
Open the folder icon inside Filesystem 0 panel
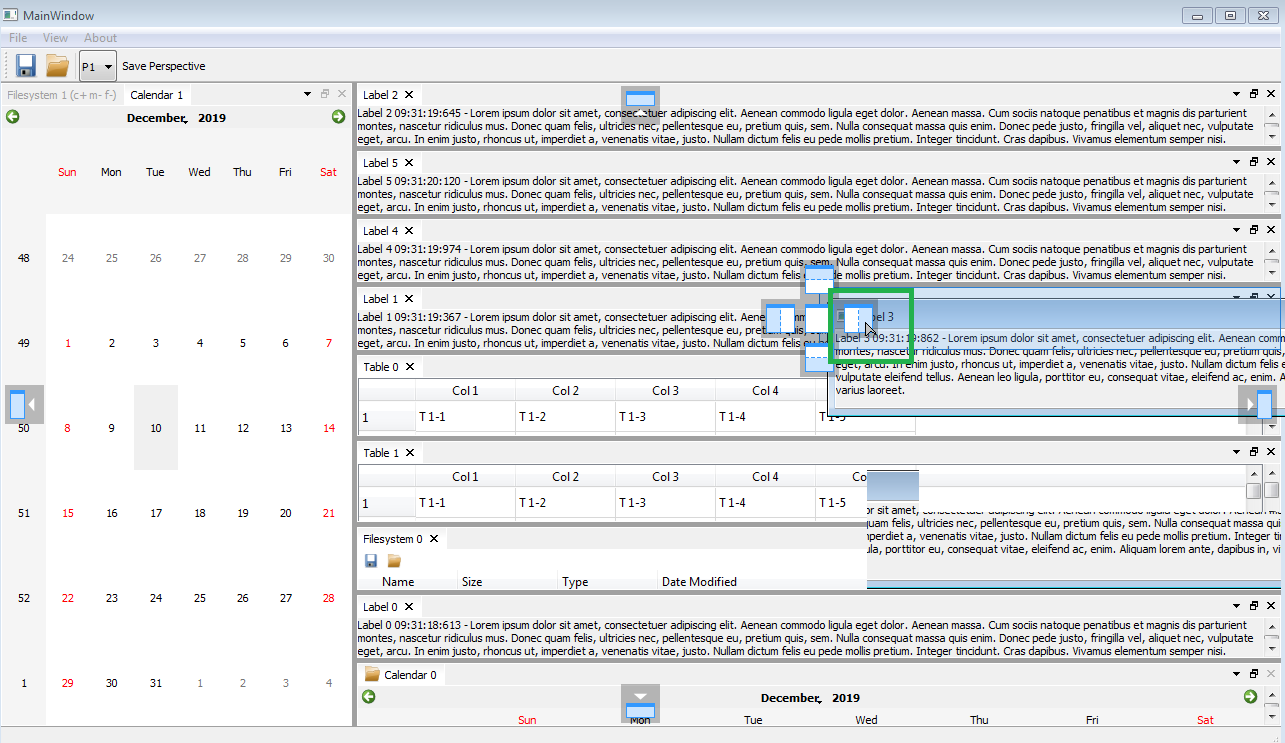point(396,560)
